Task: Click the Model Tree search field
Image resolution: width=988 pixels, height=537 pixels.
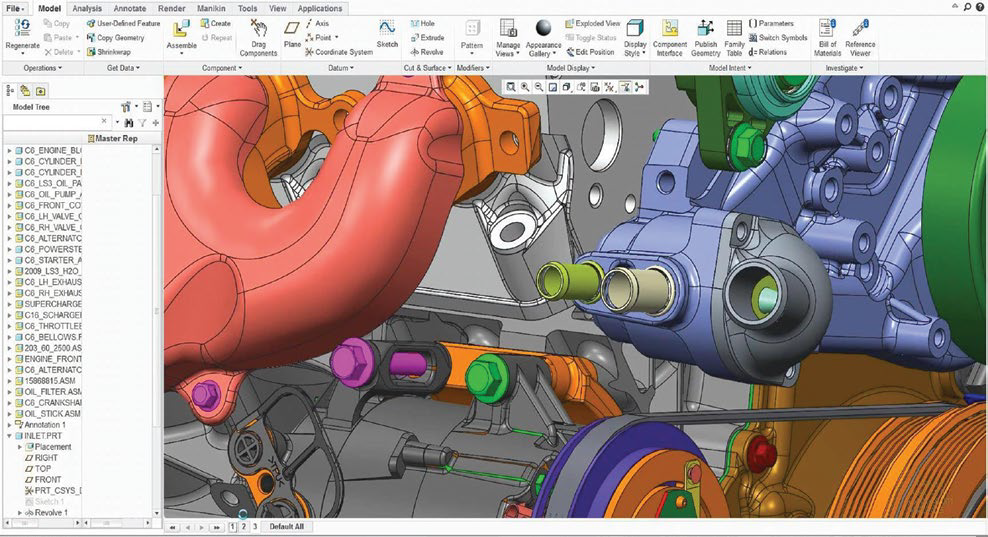Action: click(x=56, y=122)
